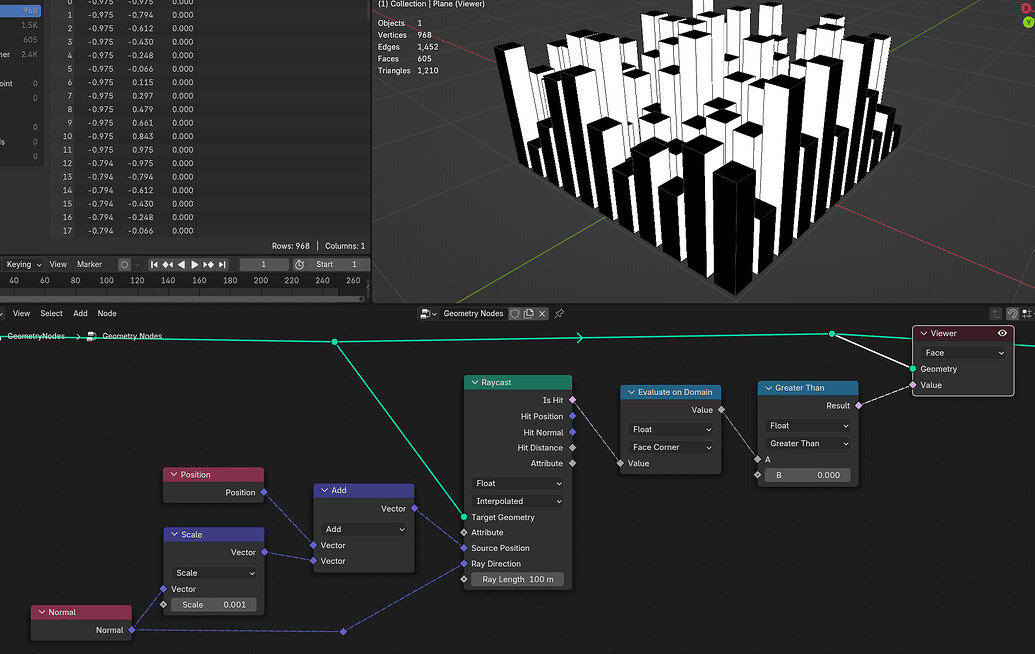1035x654 pixels.
Task: Toggle node editor snapping magnet icon
Action: click(x=1012, y=314)
